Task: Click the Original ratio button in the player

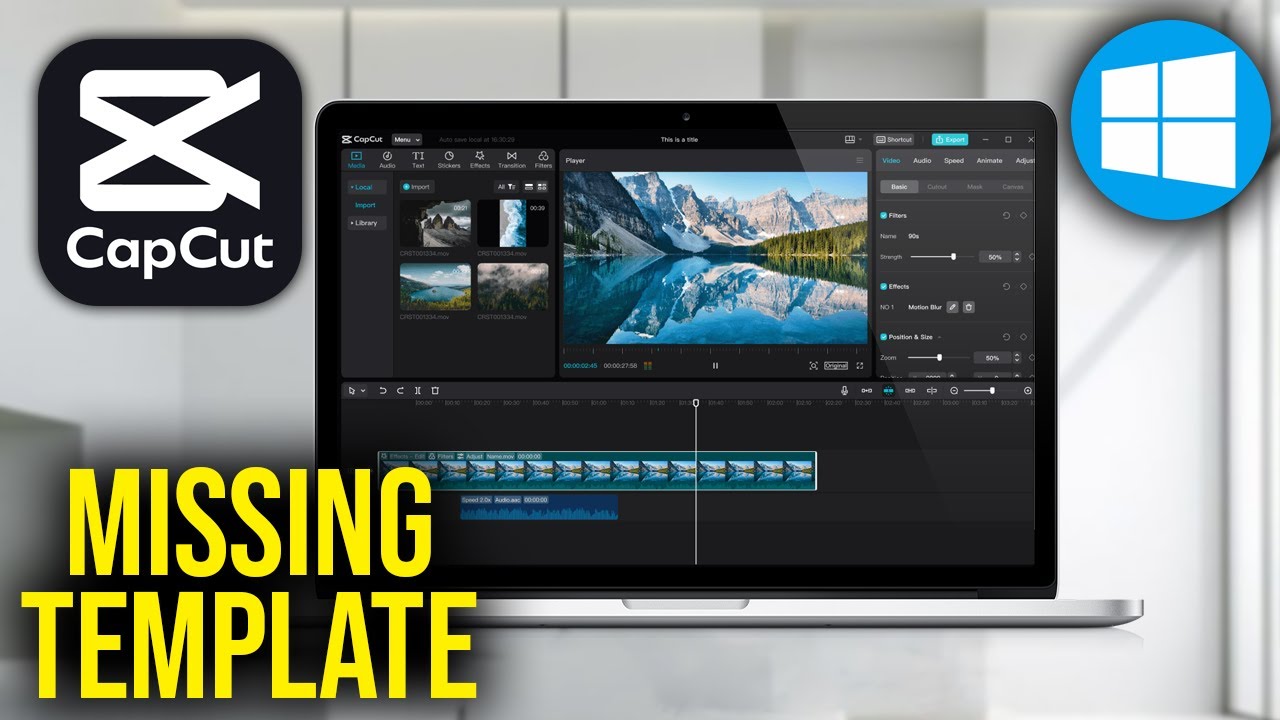Action: 836,366
